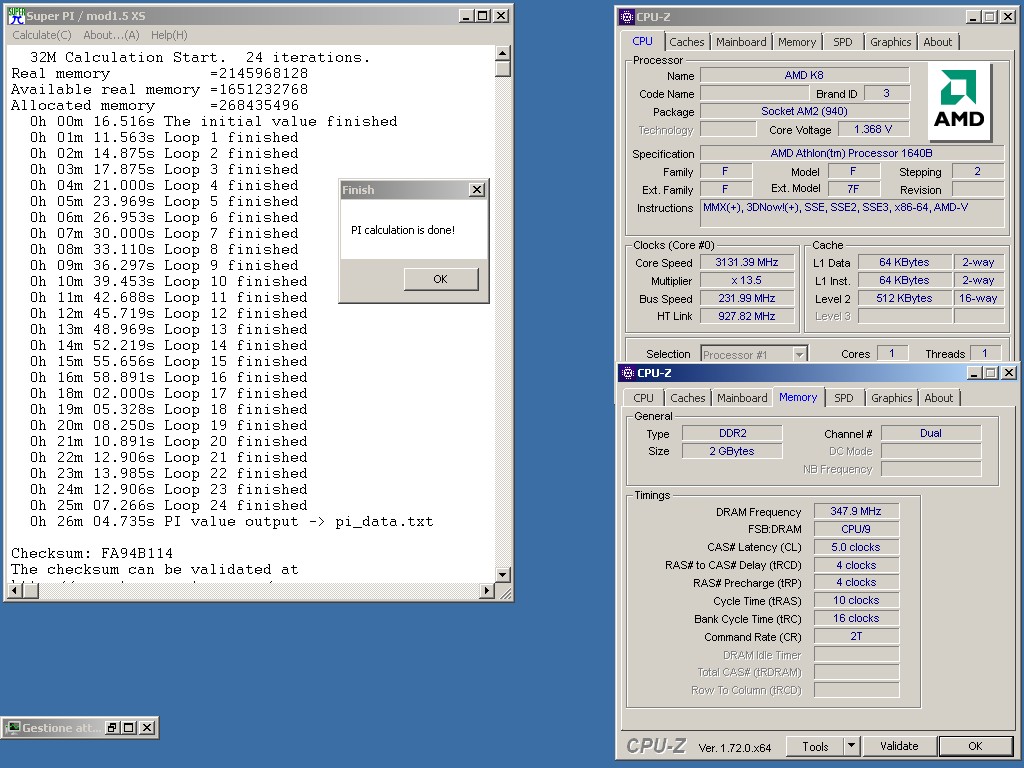
Task: Open About tab in lower CPU-Z window
Action: pos(938,398)
